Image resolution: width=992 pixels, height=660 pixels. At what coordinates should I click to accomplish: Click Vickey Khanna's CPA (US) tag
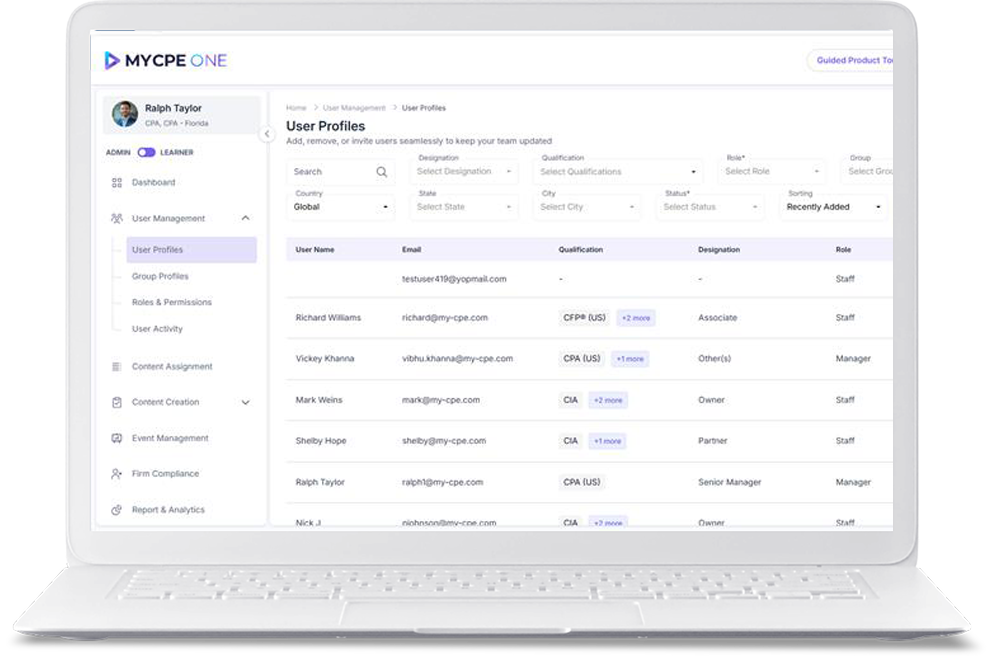[581, 359]
